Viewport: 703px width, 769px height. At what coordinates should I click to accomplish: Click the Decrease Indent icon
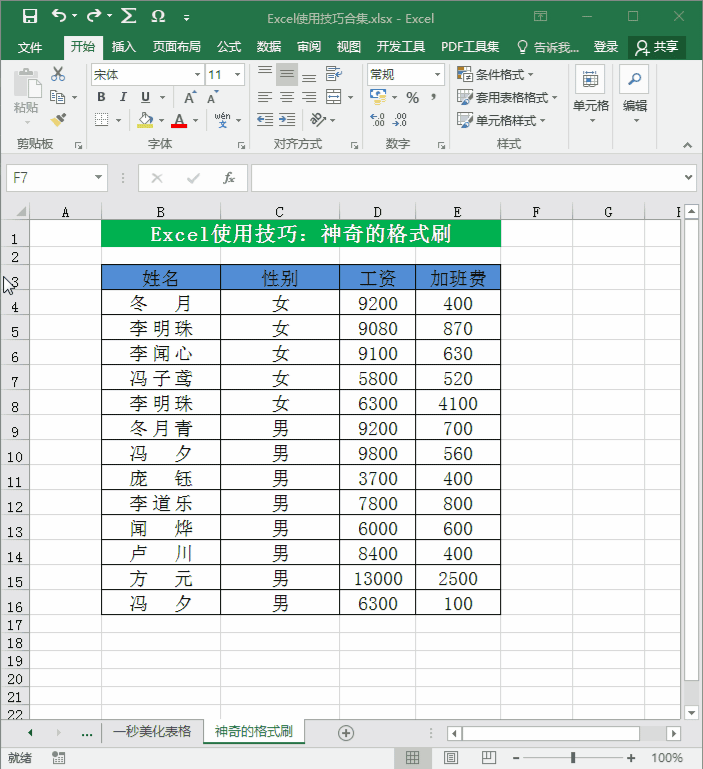click(x=265, y=119)
